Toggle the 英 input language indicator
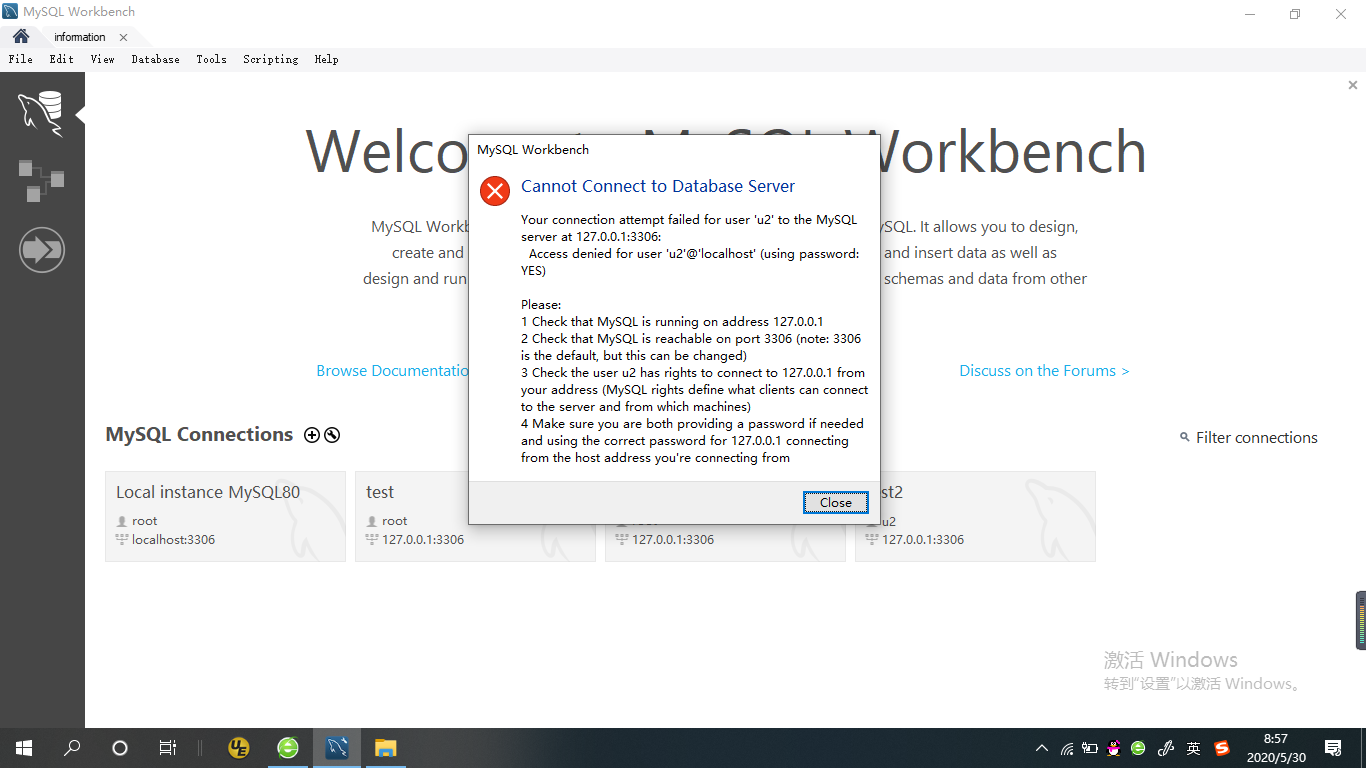 pos(1193,748)
